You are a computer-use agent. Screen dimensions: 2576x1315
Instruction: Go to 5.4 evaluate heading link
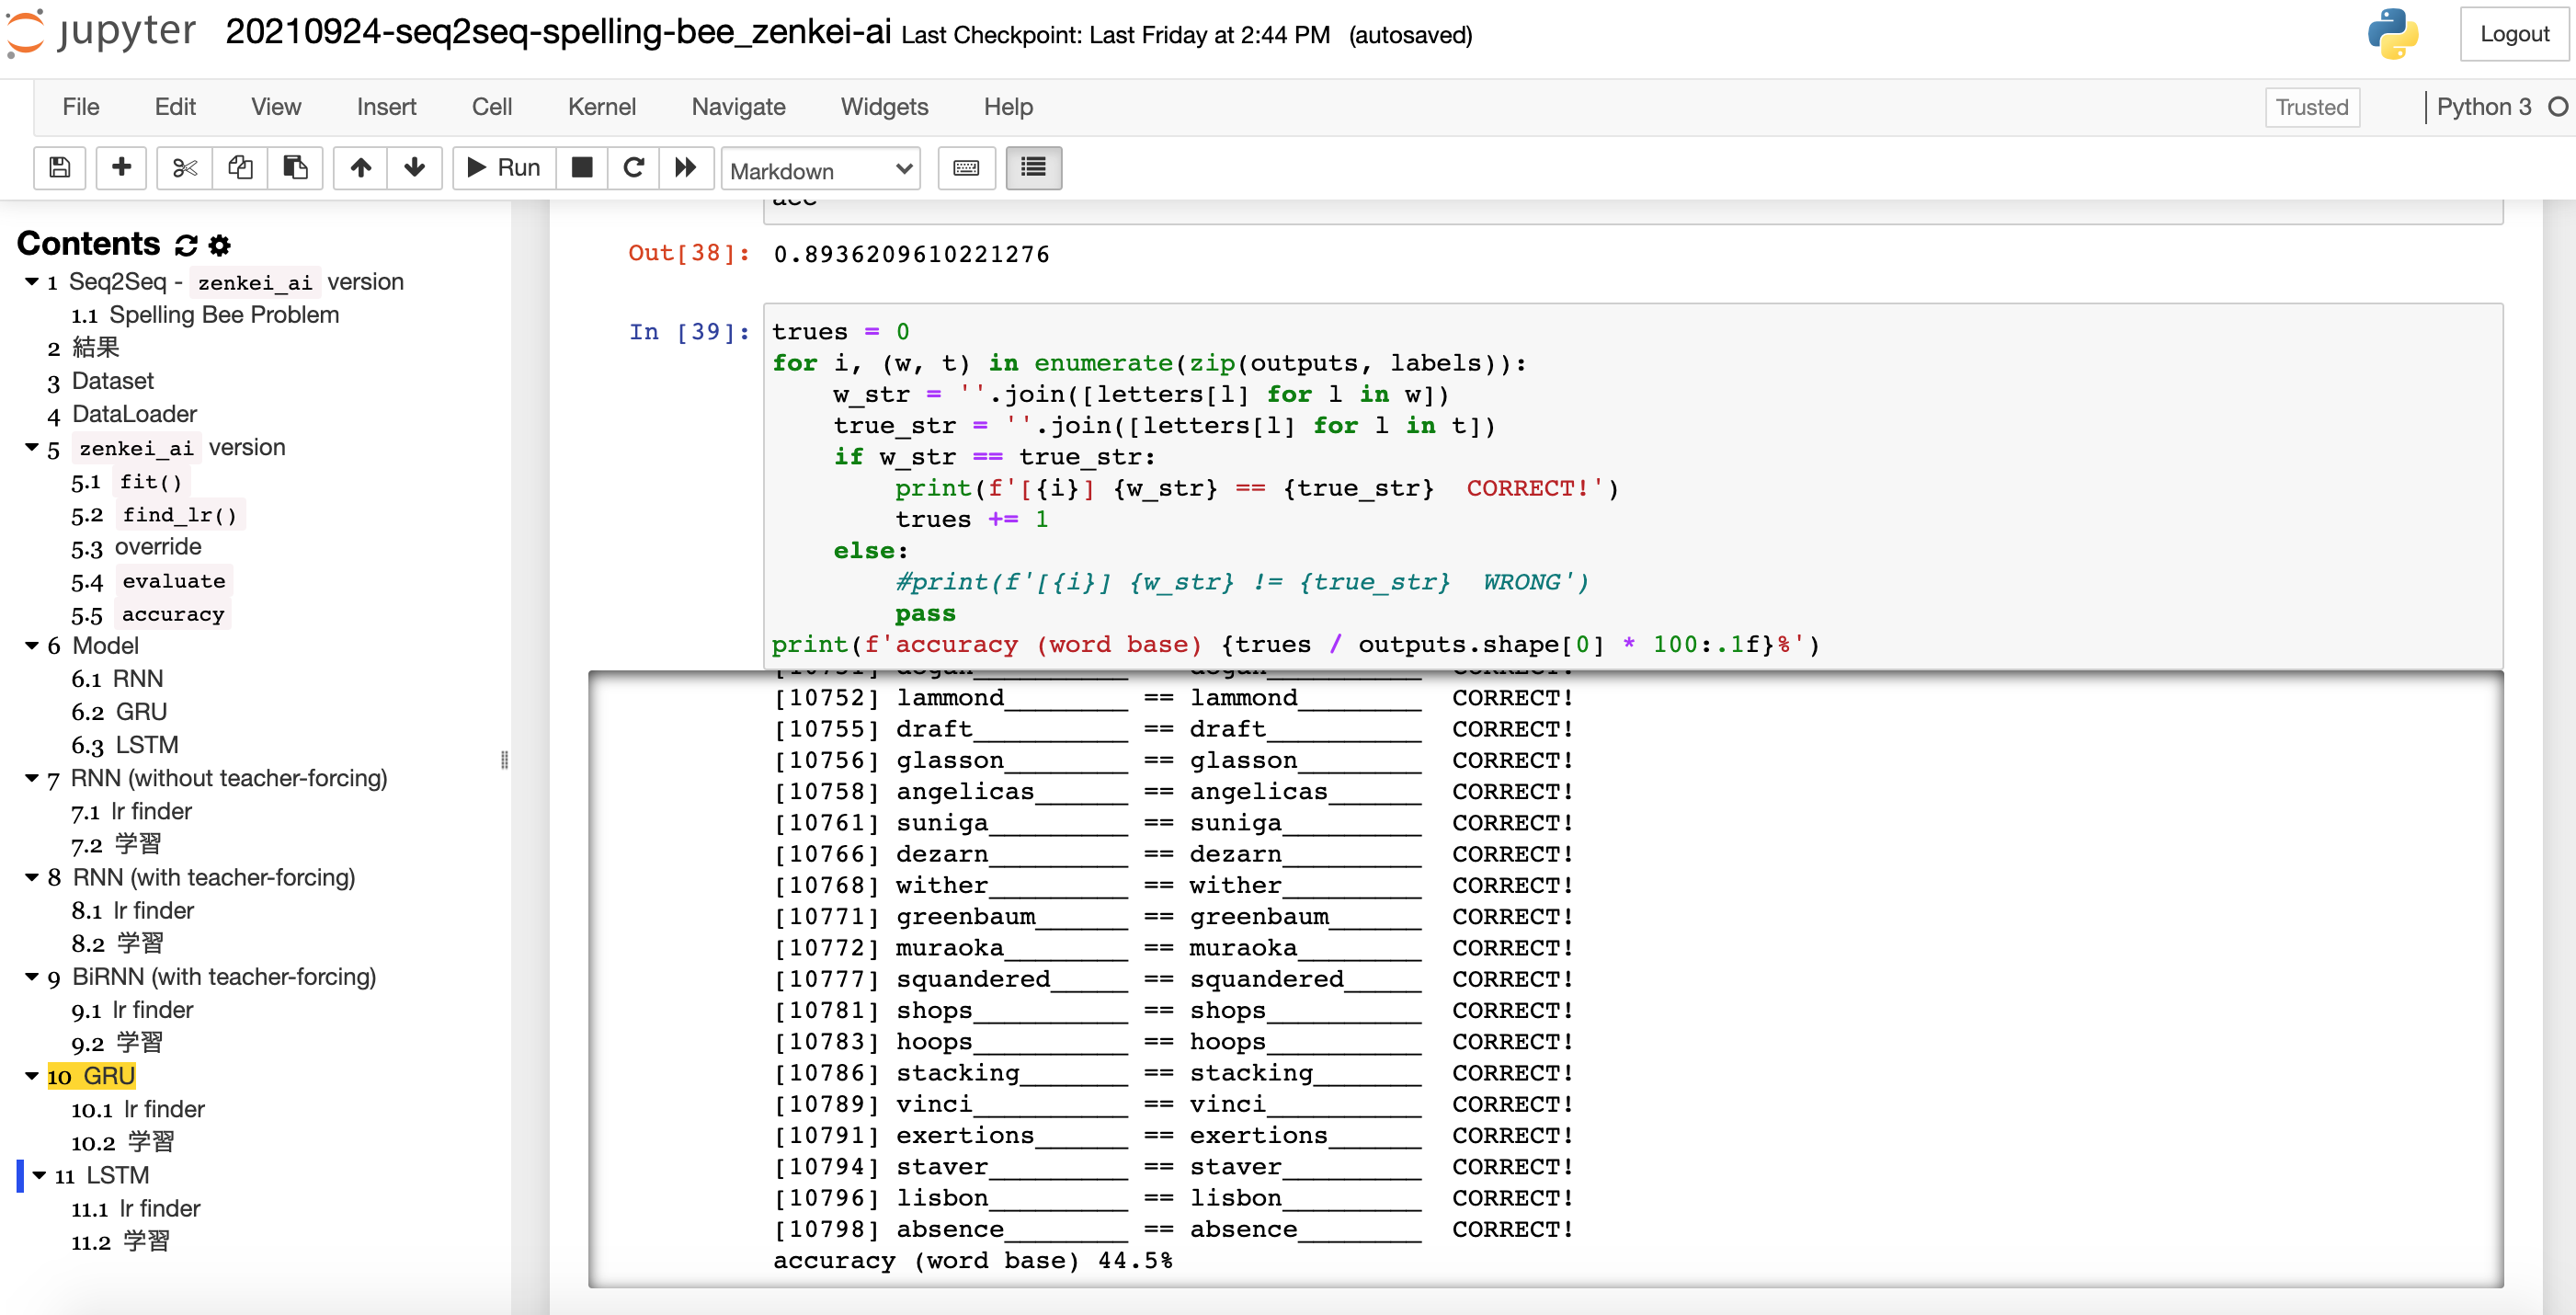(x=173, y=581)
